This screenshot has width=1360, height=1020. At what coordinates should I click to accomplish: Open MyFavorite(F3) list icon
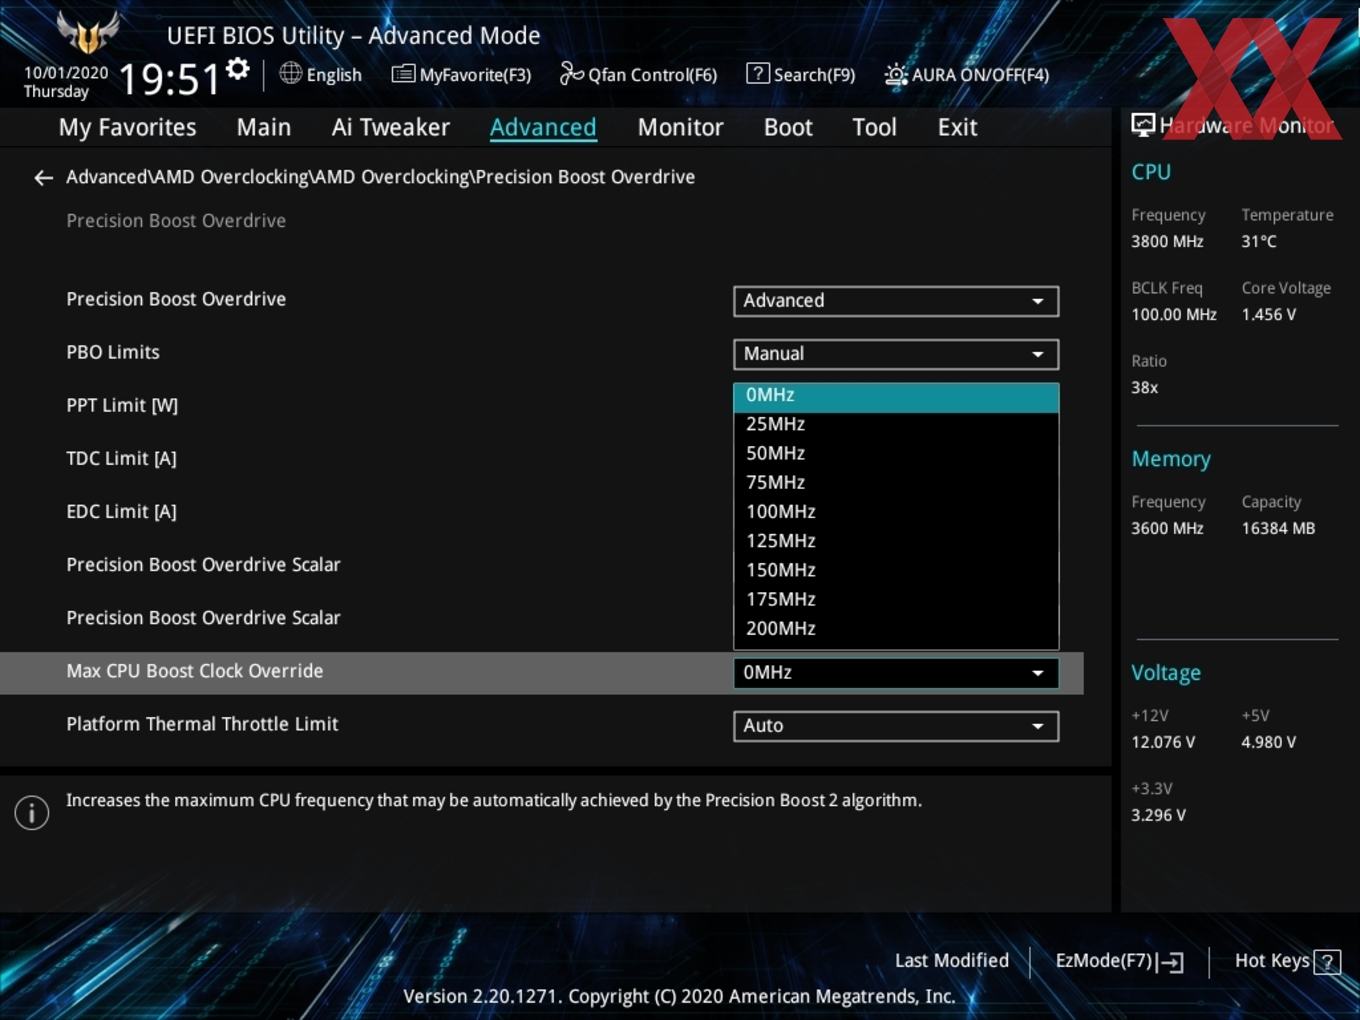pos(403,74)
